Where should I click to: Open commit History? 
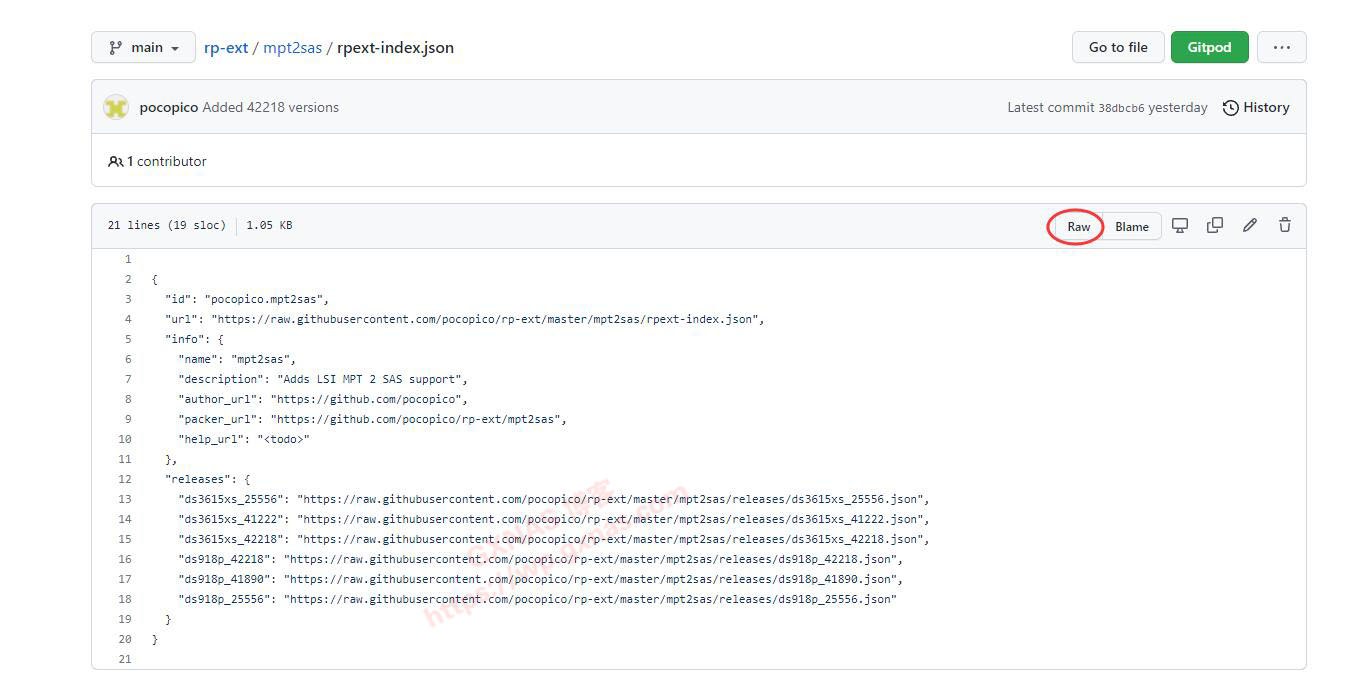1256,107
